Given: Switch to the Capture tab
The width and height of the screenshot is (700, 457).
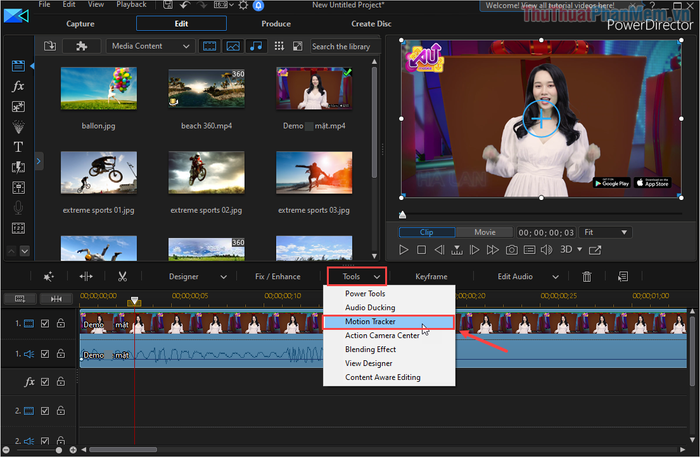Looking at the screenshot, I should pyautogui.click(x=80, y=24).
